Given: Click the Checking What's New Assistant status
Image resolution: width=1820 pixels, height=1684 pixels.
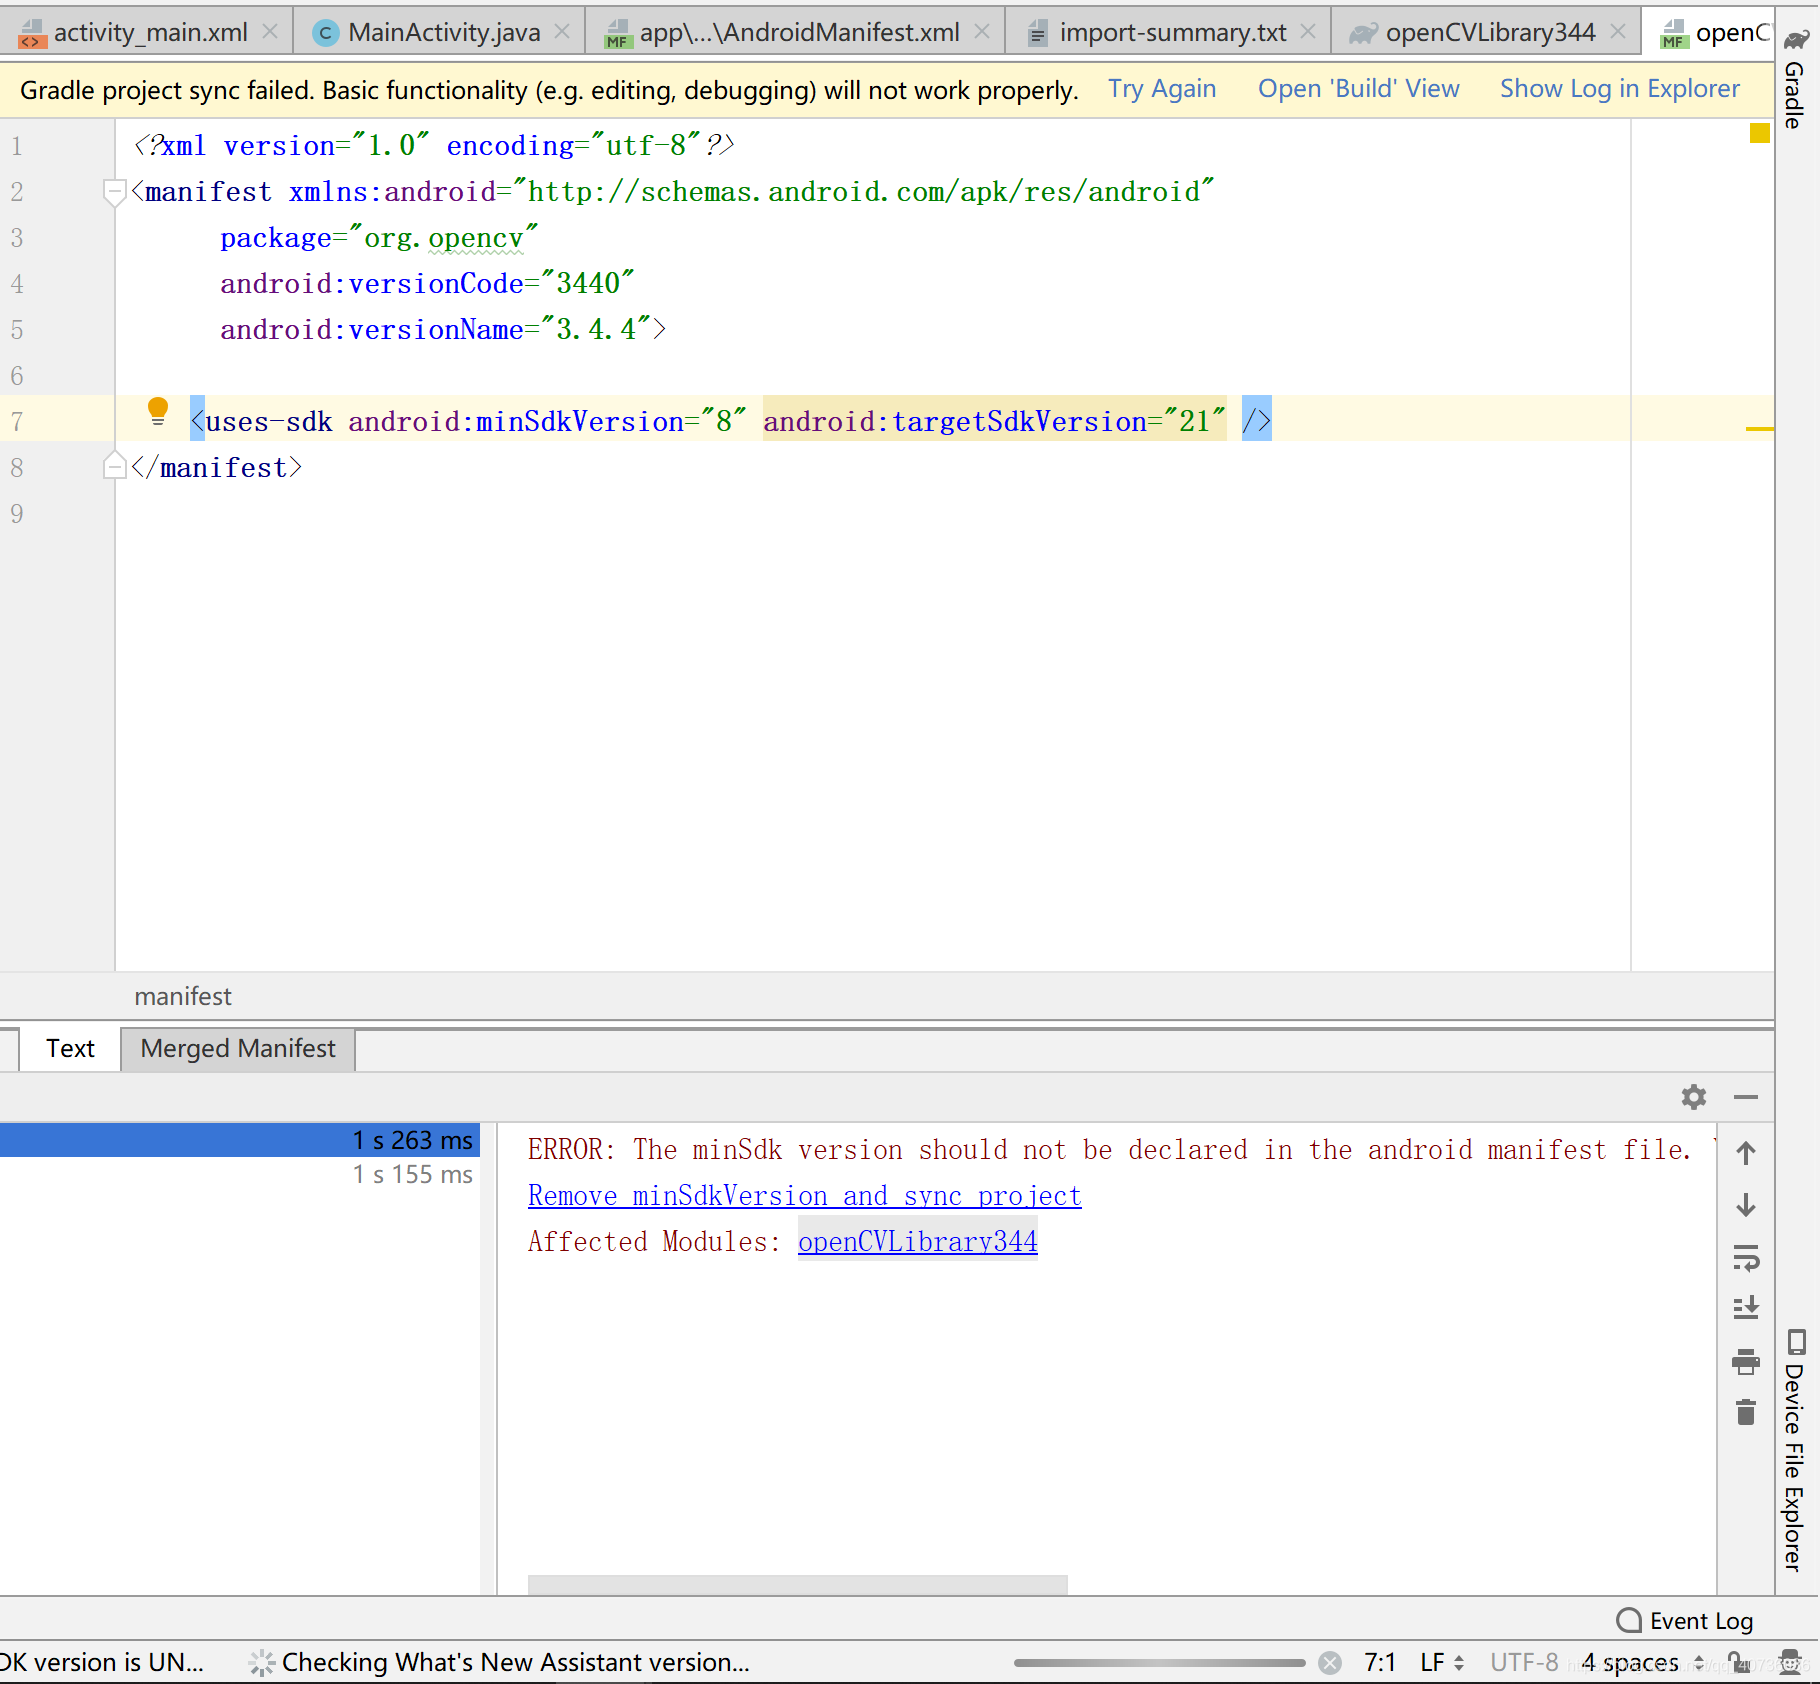Looking at the screenshot, I should 500,1662.
